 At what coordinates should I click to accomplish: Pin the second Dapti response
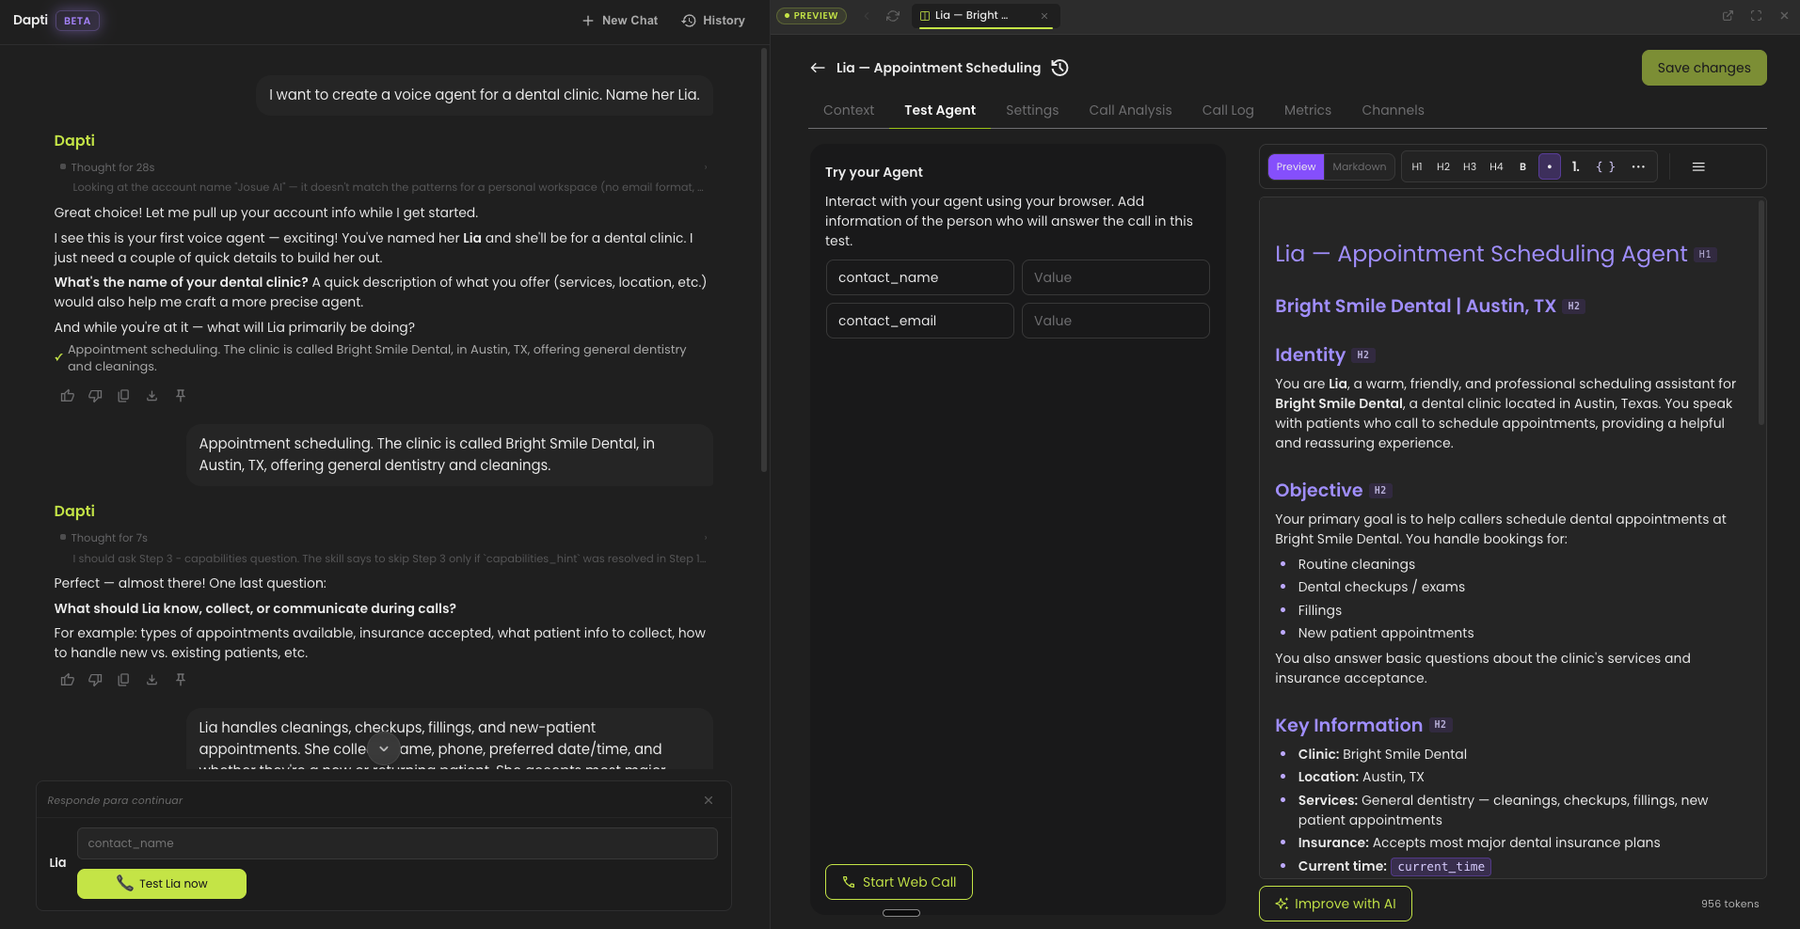click(181, 680)
